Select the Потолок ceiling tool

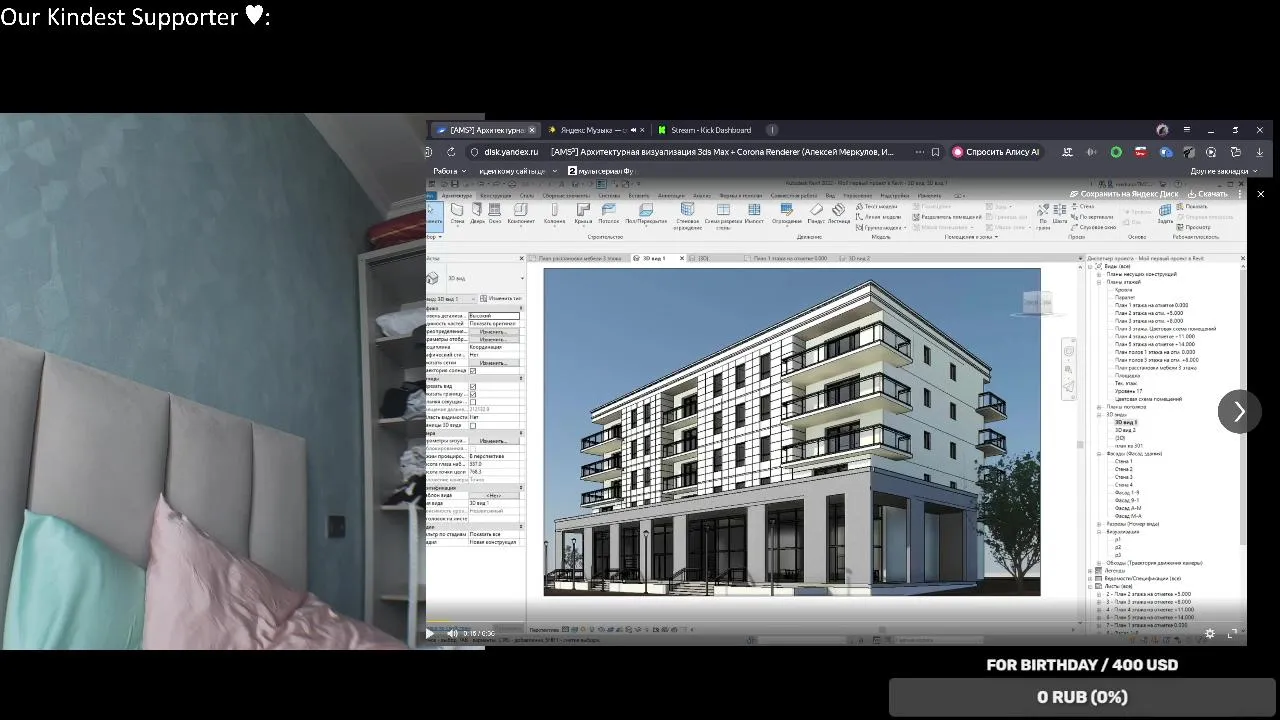609,213
